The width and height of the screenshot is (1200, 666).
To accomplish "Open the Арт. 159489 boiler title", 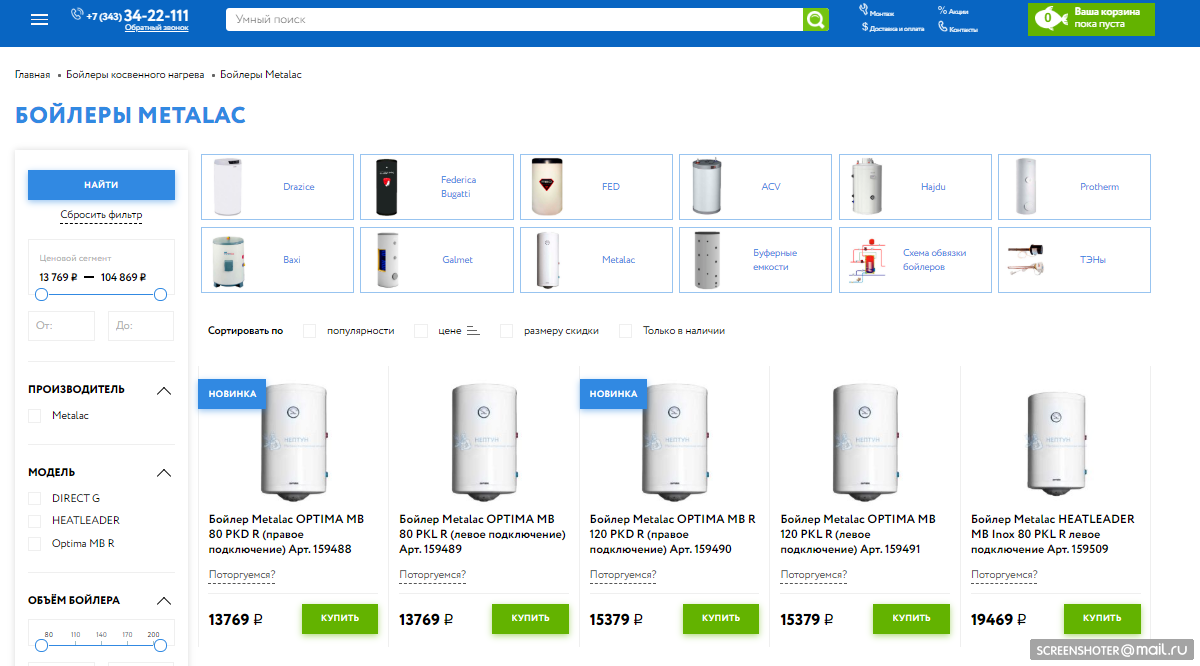I will (482, 534).
